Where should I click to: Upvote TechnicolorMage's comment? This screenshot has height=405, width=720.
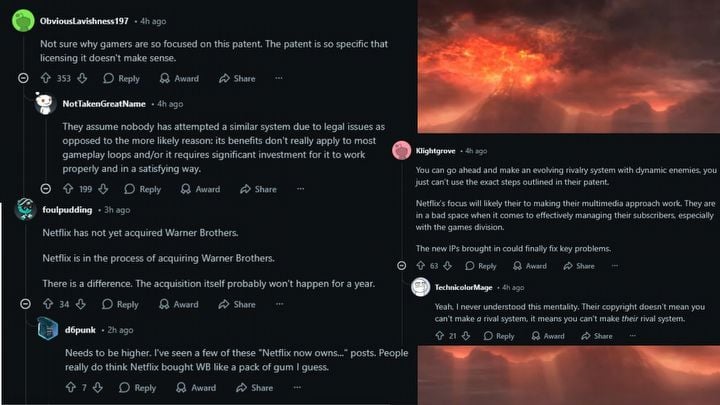438,336
